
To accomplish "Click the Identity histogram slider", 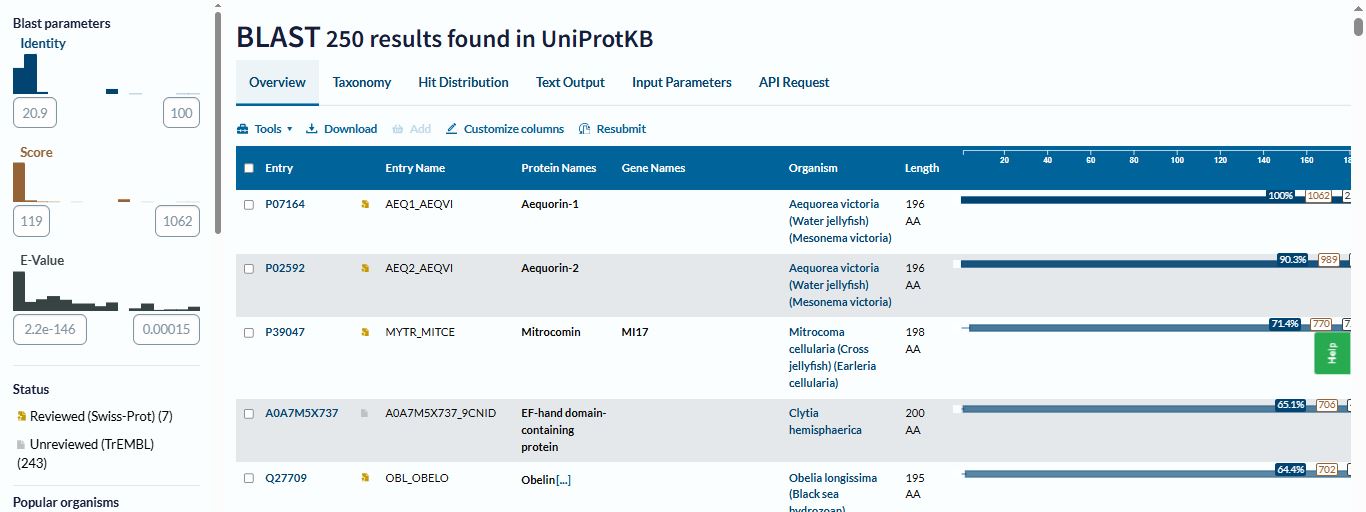I will coord(106,74).
